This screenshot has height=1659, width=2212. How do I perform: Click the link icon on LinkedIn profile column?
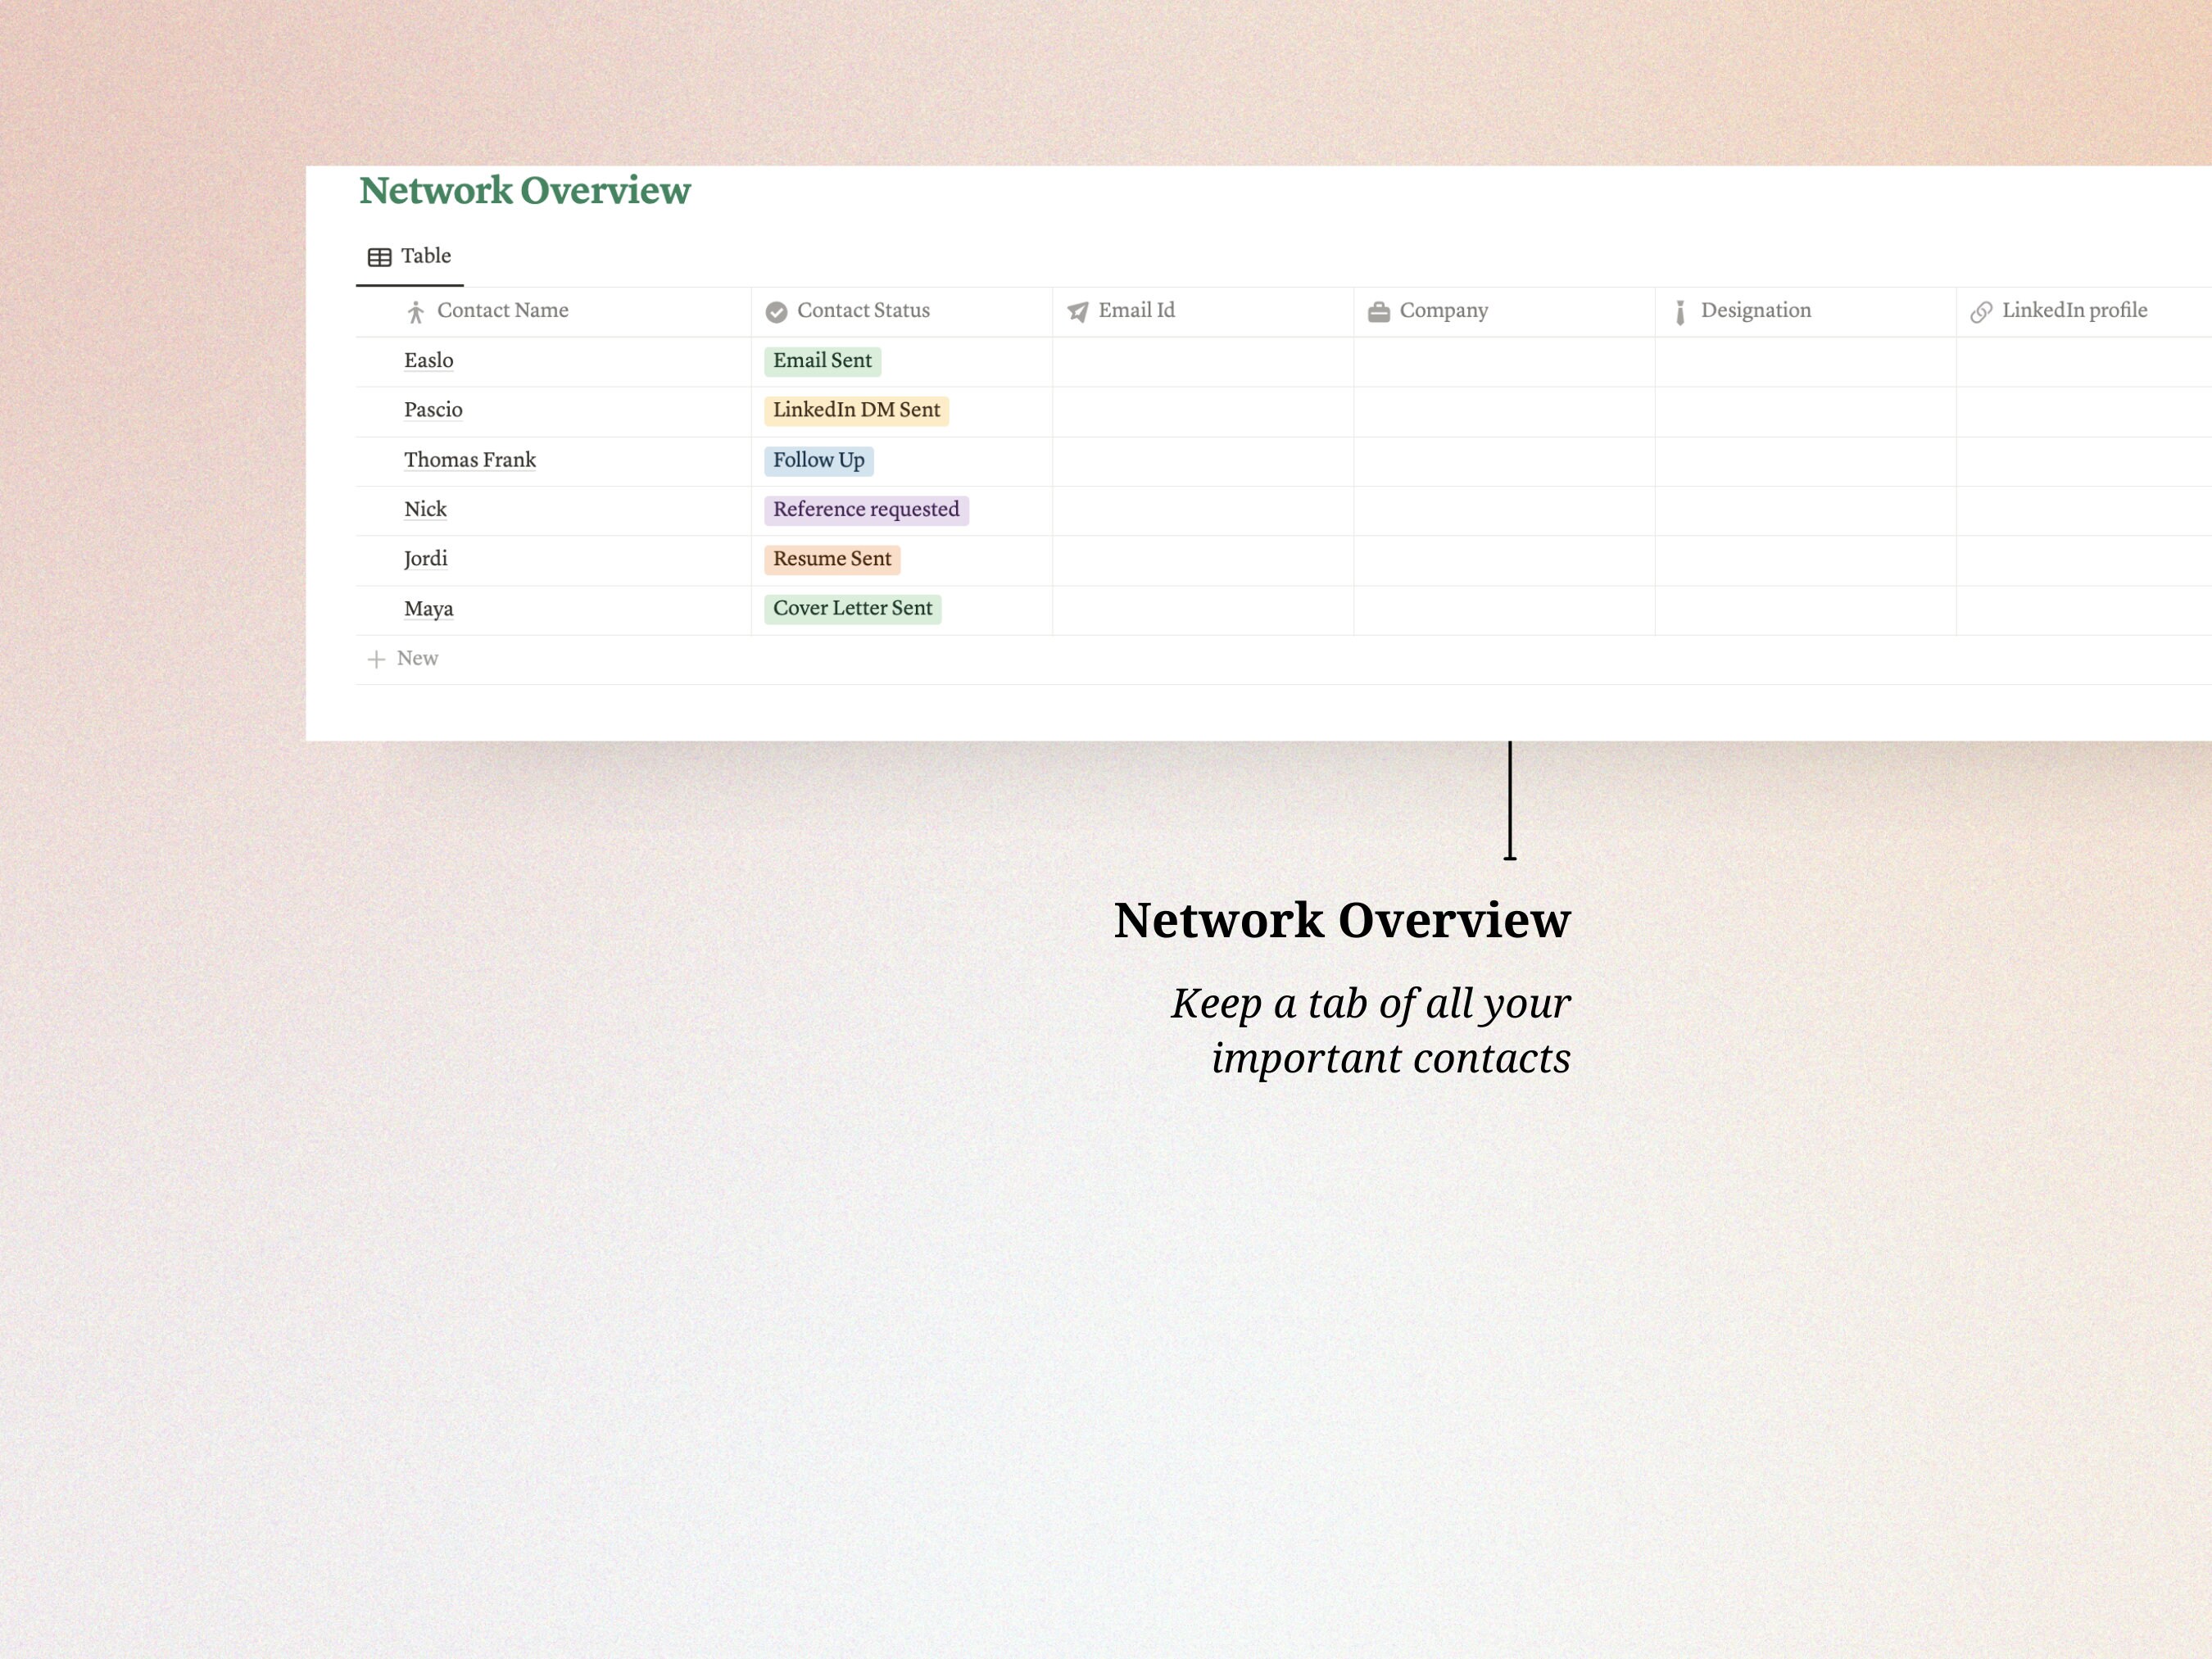pyautogui.click(x=1983, y=311)
